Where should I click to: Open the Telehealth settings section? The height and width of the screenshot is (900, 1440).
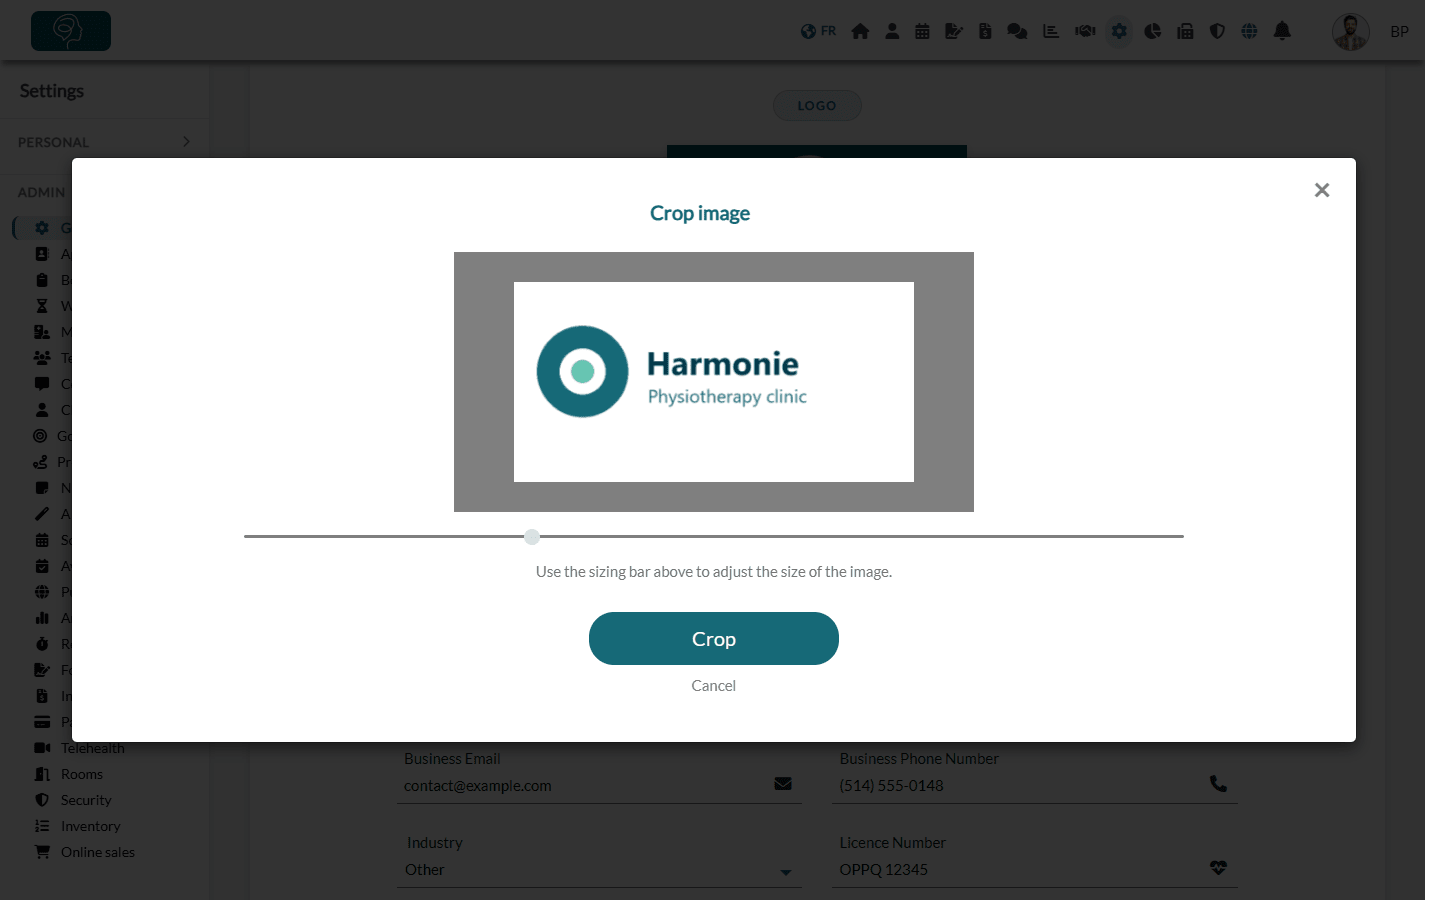pos(93,748)
